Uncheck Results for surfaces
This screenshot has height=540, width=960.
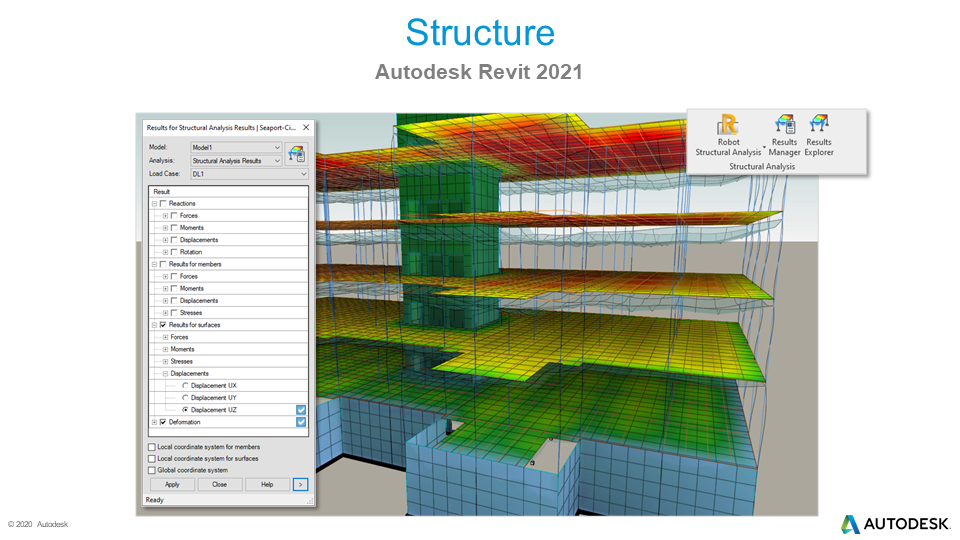(163, 325)
